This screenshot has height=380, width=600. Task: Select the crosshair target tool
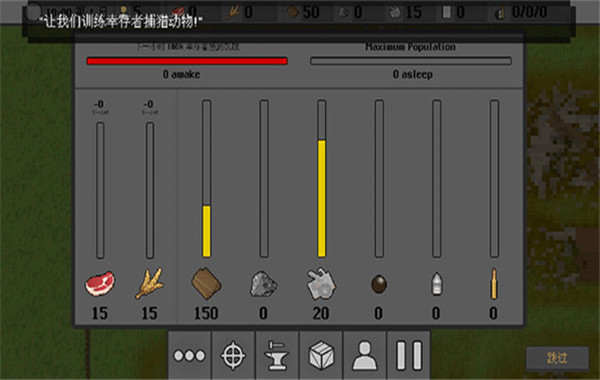click(233, 356)
